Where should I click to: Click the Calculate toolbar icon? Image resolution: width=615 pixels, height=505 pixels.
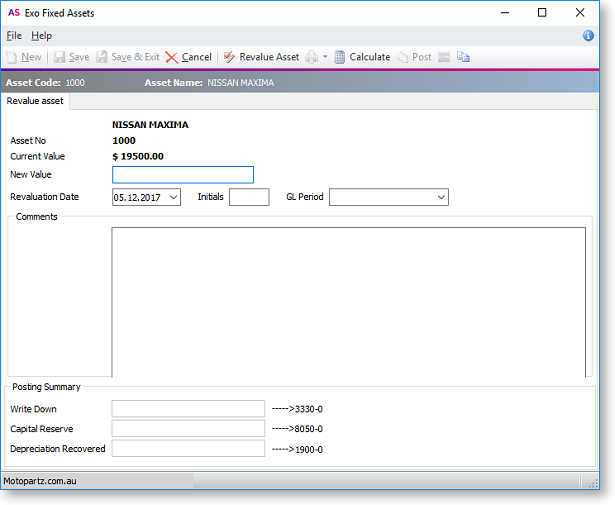340,57
